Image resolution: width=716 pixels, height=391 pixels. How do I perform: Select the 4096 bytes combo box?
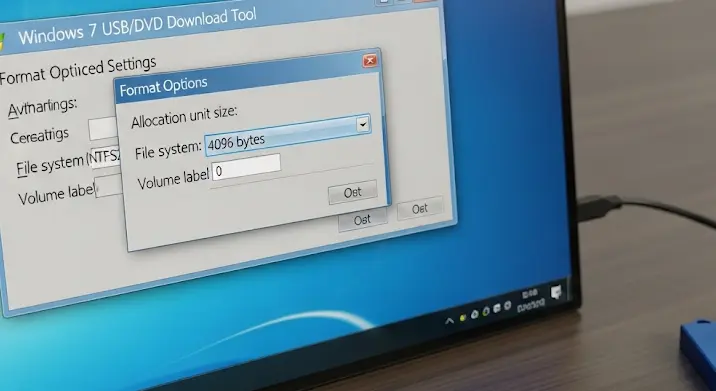pyautogui.click(x=287, y=135)
